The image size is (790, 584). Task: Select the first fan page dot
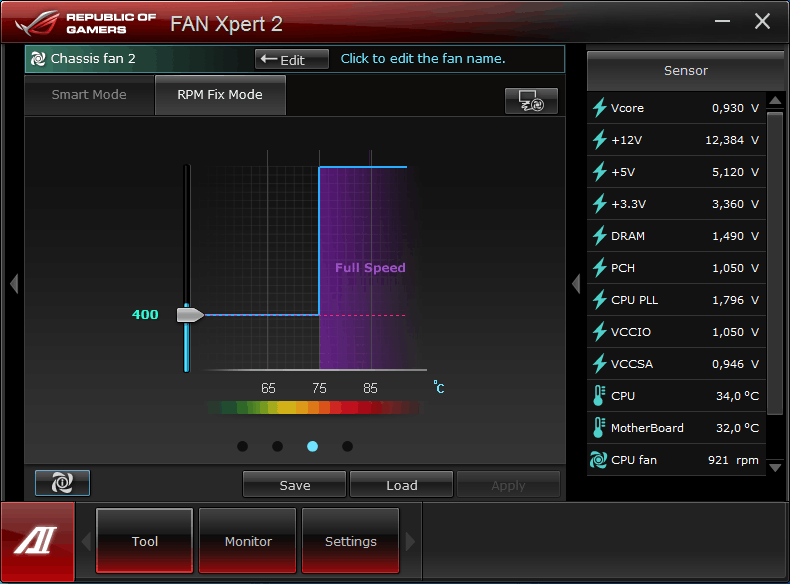[x=242, y=446]
